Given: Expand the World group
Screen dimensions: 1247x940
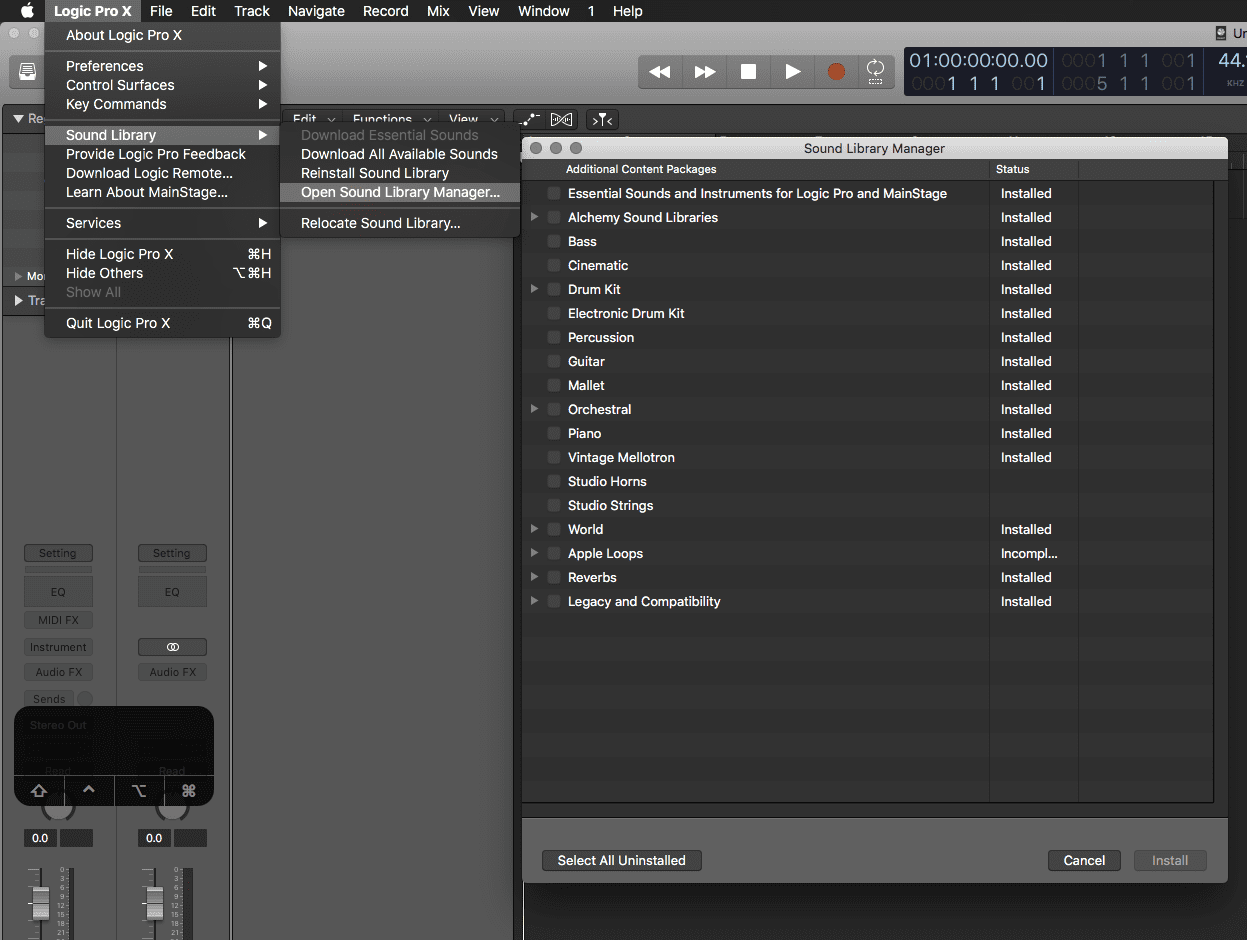Looking at the screenshot, I should pyautogui.click(x=535, y=529).
